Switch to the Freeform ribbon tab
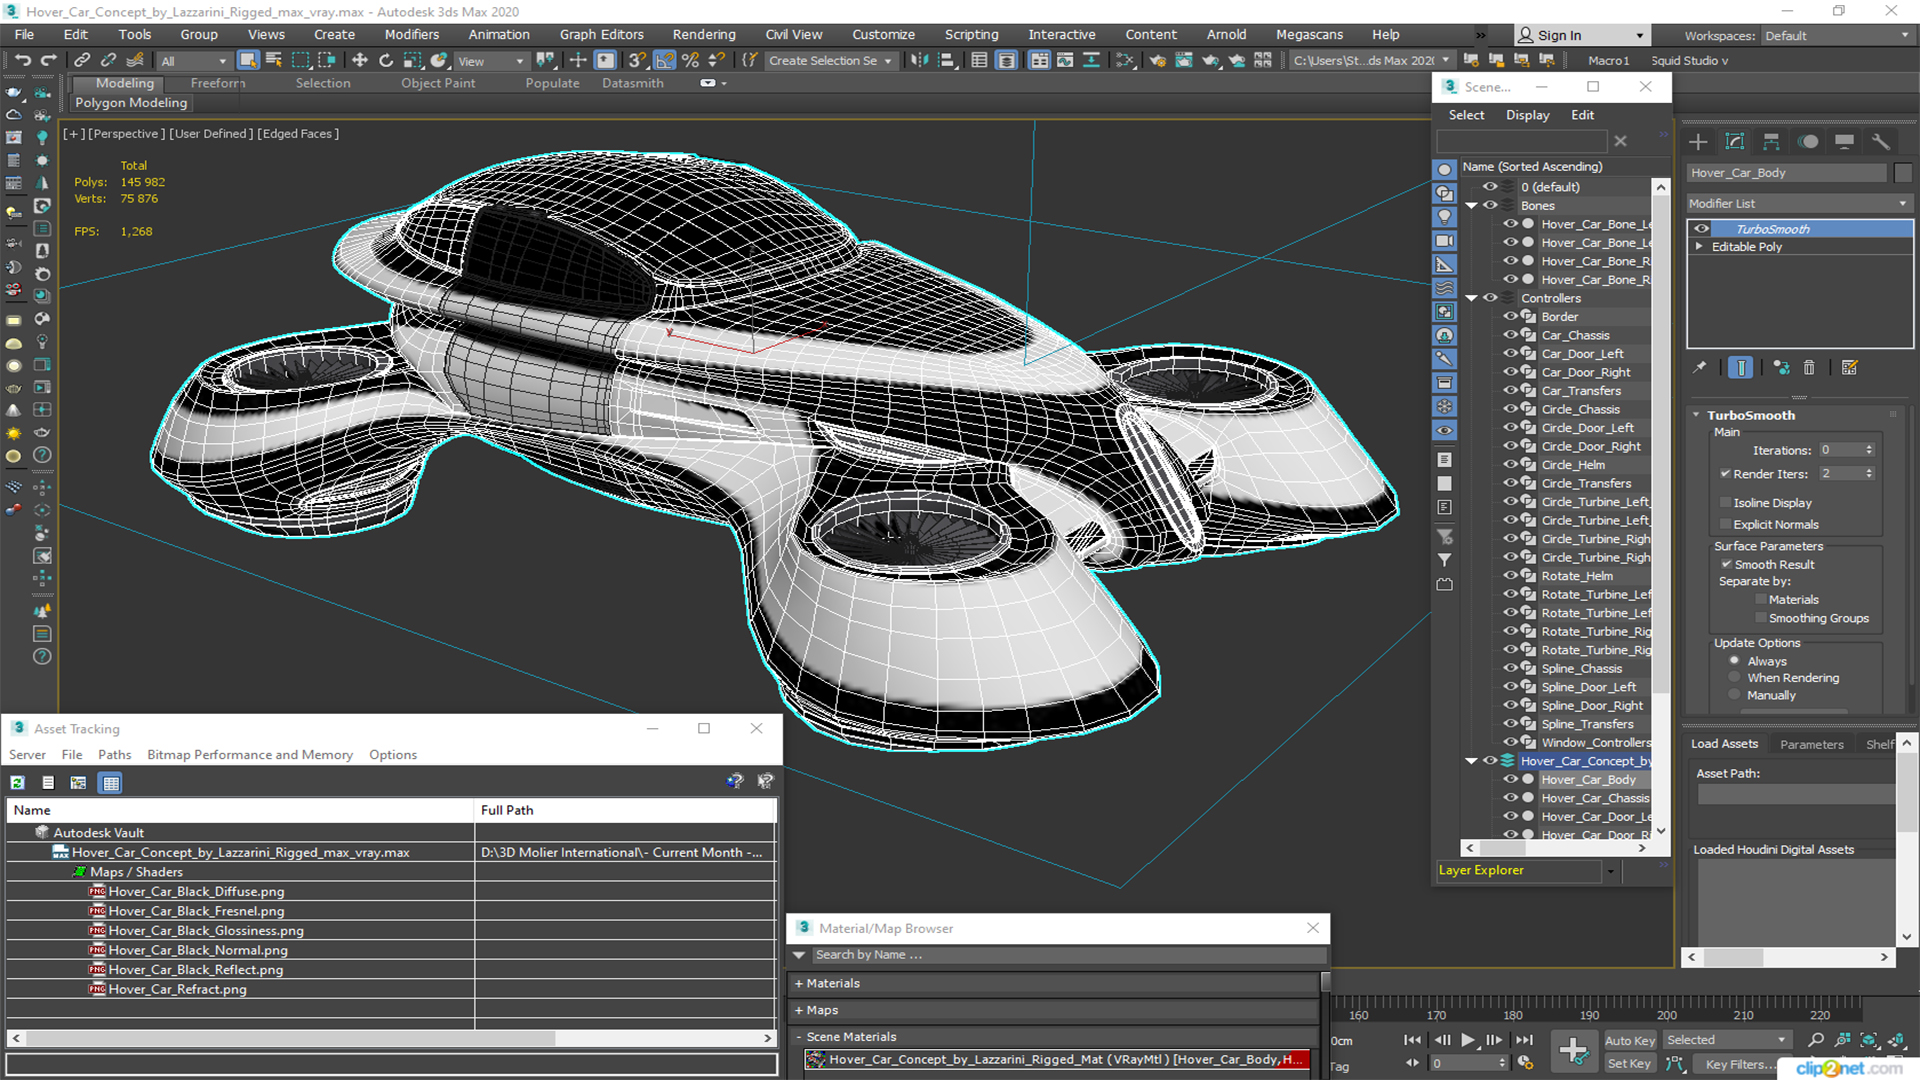This screenshot has height=1080, width=1920. tap(218, 83)
